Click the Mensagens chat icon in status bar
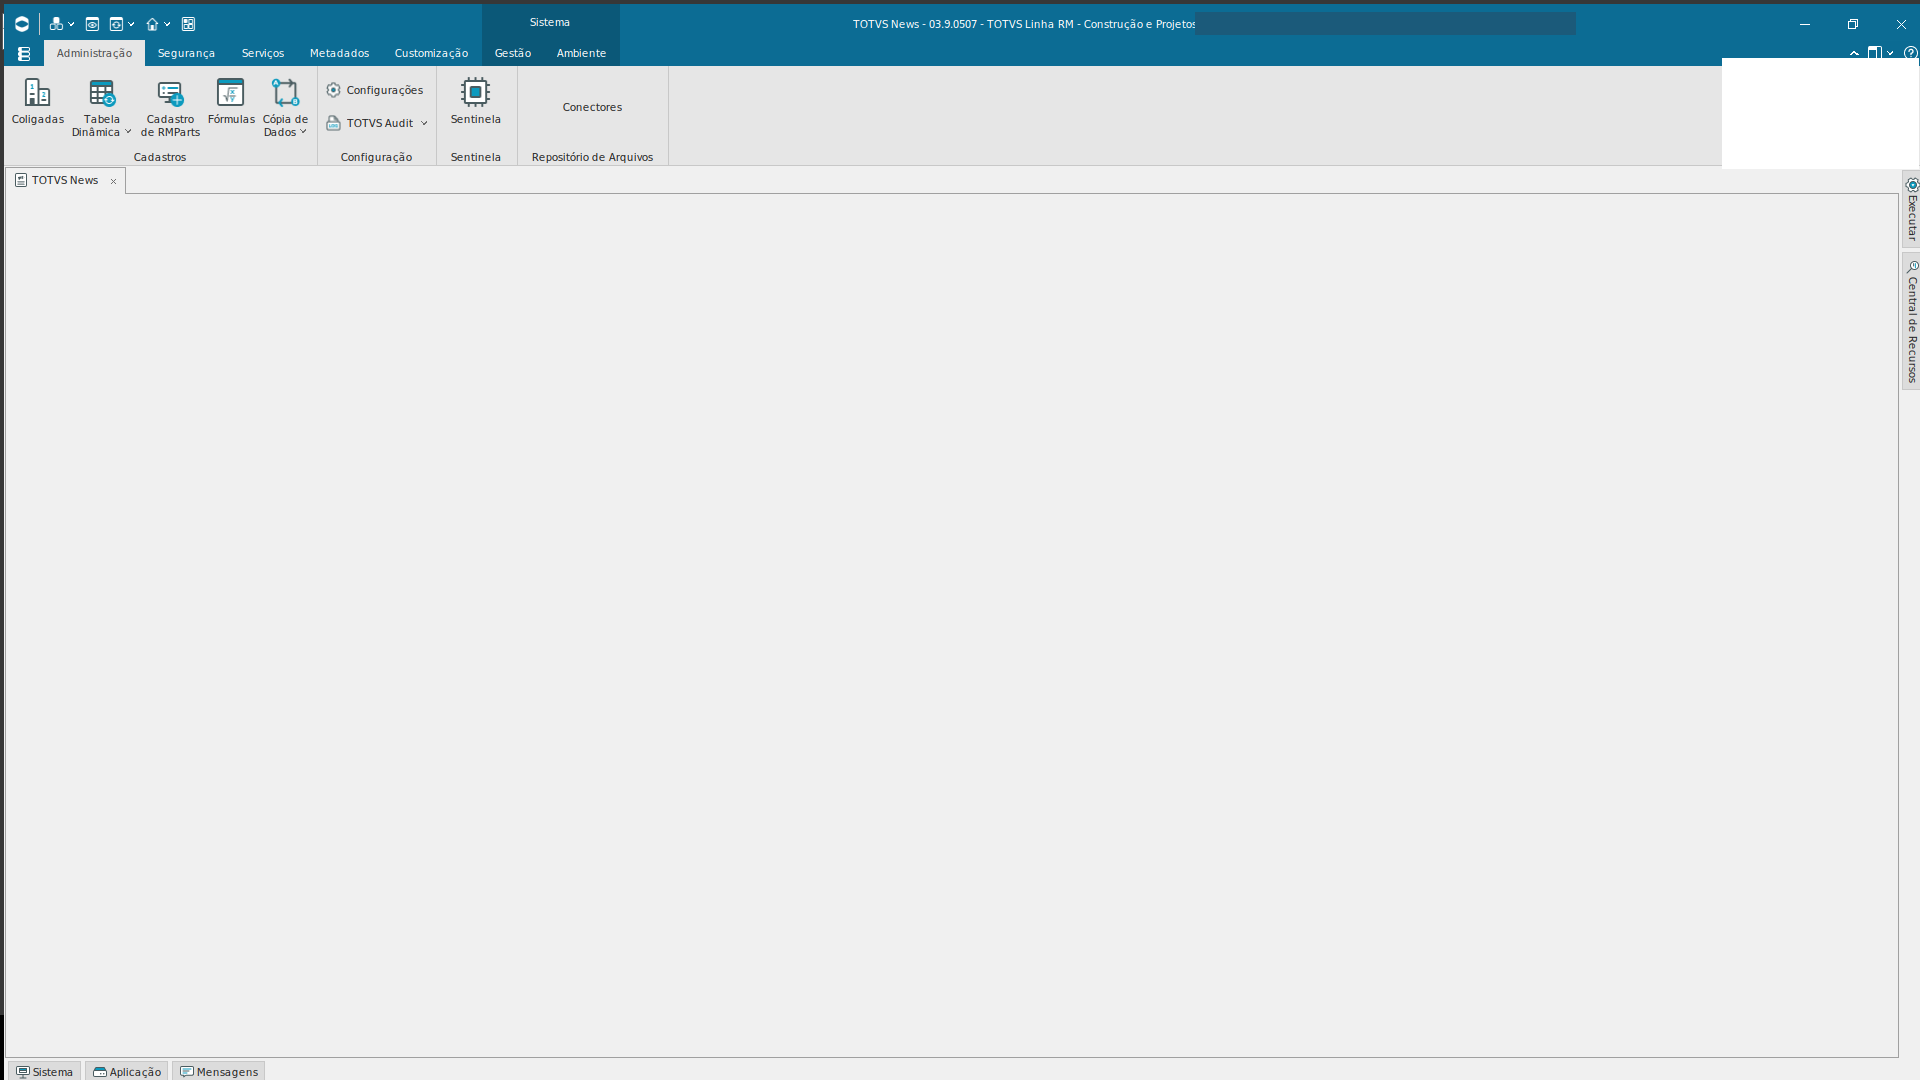 click(186, 1071)
